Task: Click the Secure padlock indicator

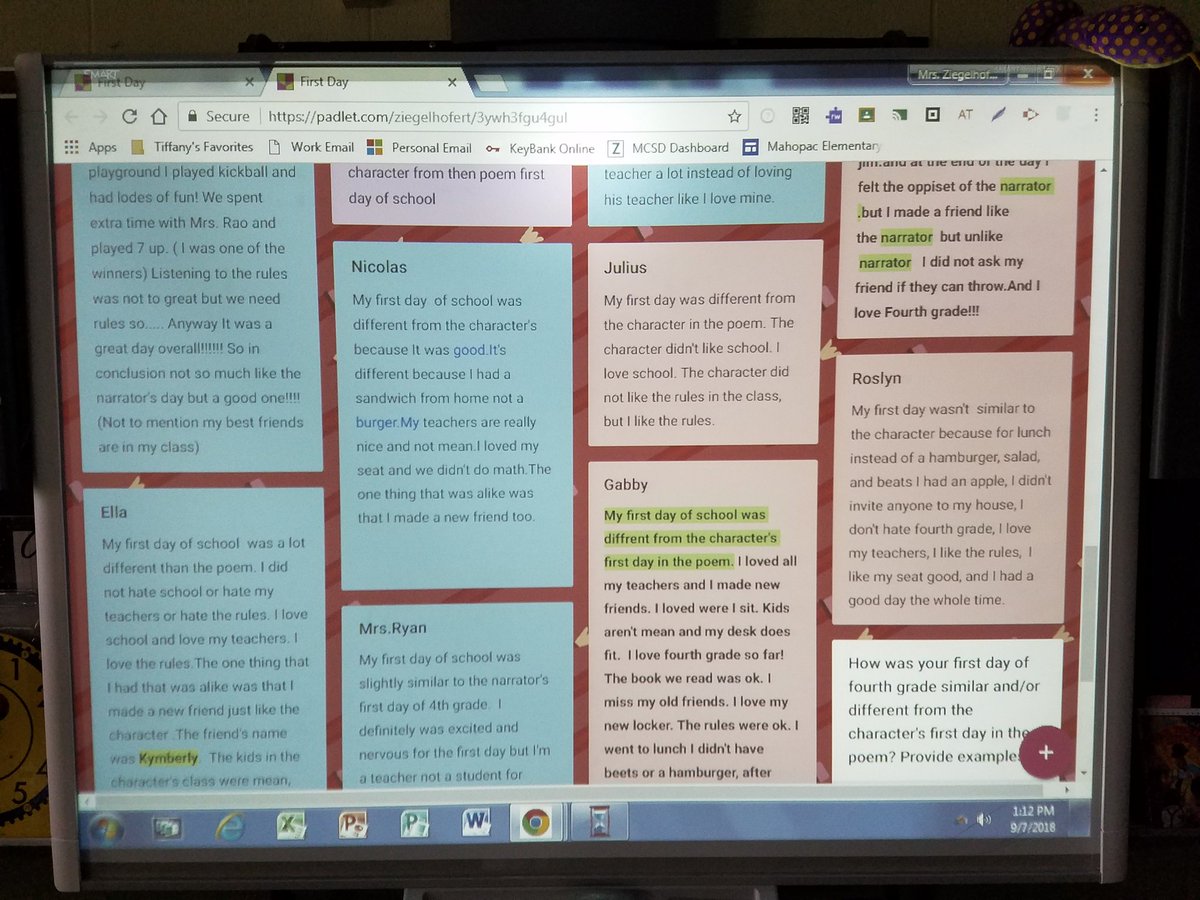Action: pos(218,116)
